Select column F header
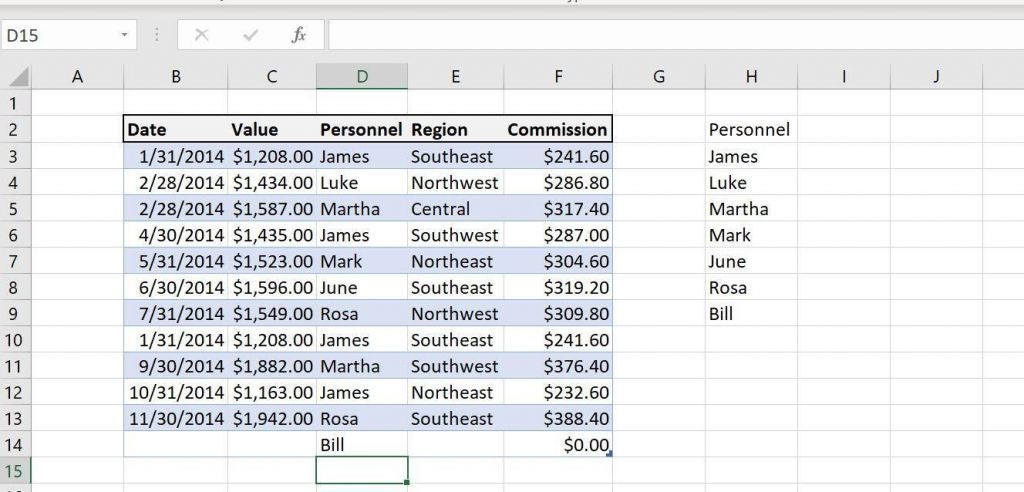1024x492 pixels. click(x=558, y=76)
